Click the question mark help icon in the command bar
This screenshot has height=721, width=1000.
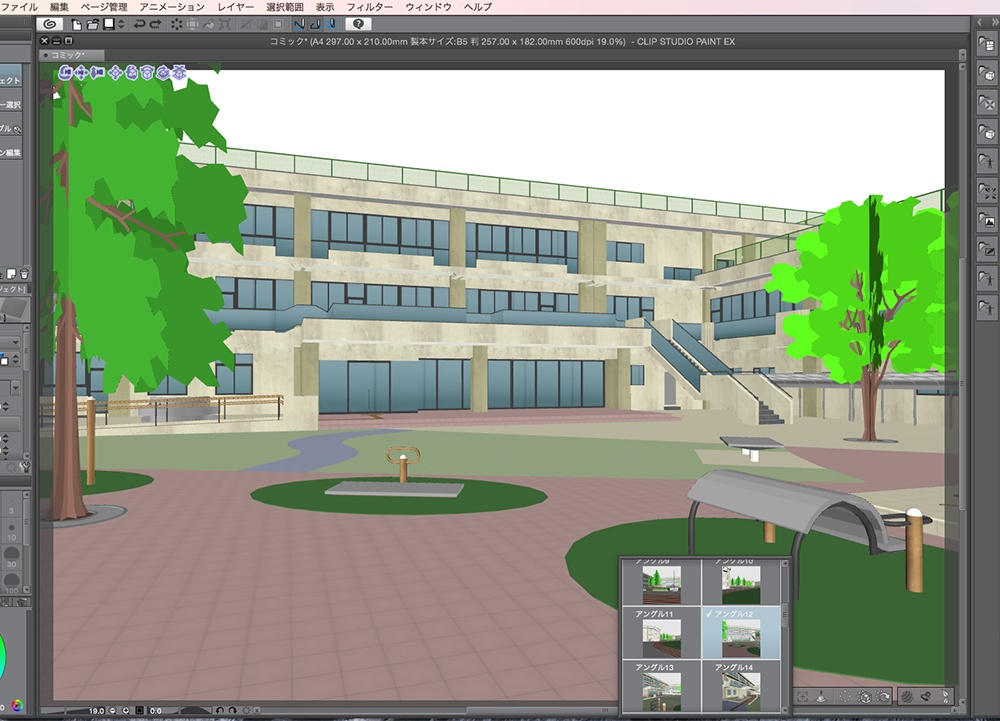pos(357,24)
